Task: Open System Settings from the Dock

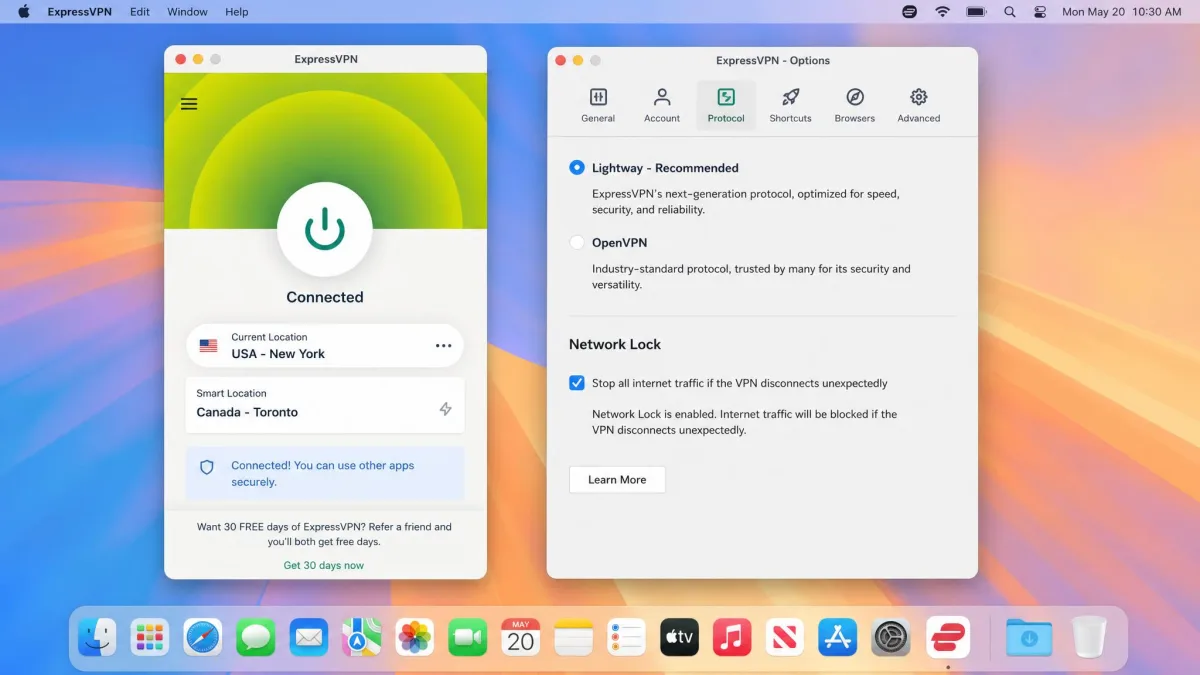Action: pos(891,636)
